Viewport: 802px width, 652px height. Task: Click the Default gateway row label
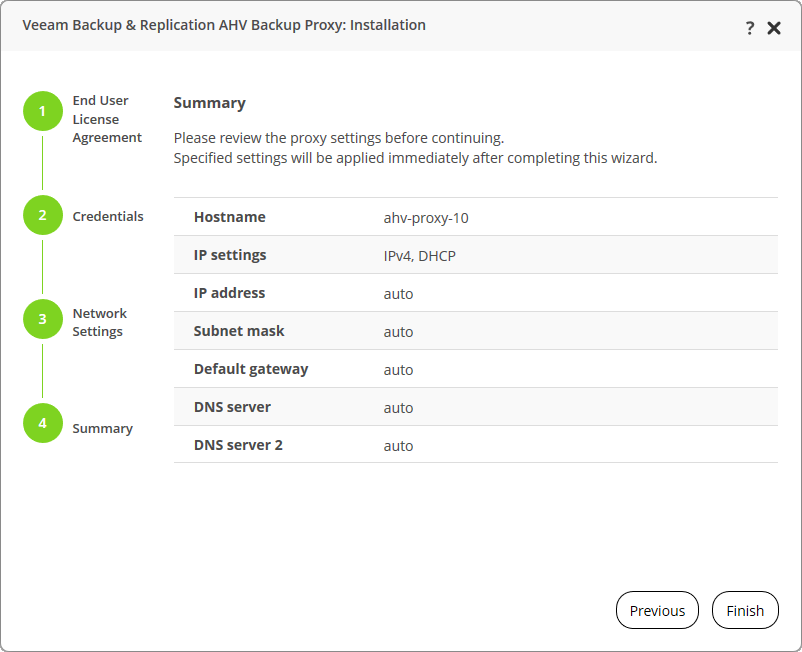(x=251, y=369)
